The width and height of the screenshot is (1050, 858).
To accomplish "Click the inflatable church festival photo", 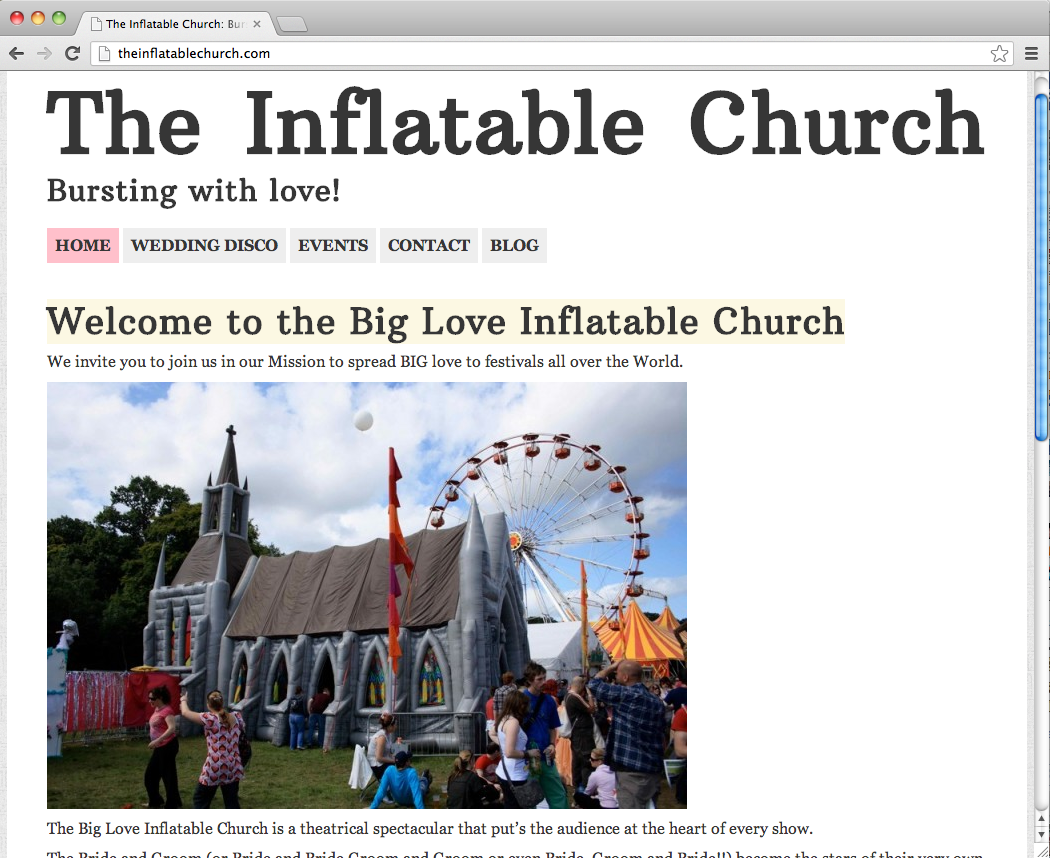I will coord(367,595).
